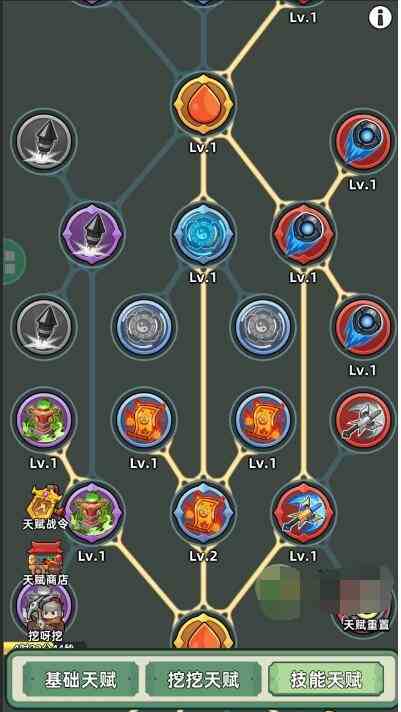Tap the left locked gray swirl node
The image size is (401, 712).
(144, 326)
